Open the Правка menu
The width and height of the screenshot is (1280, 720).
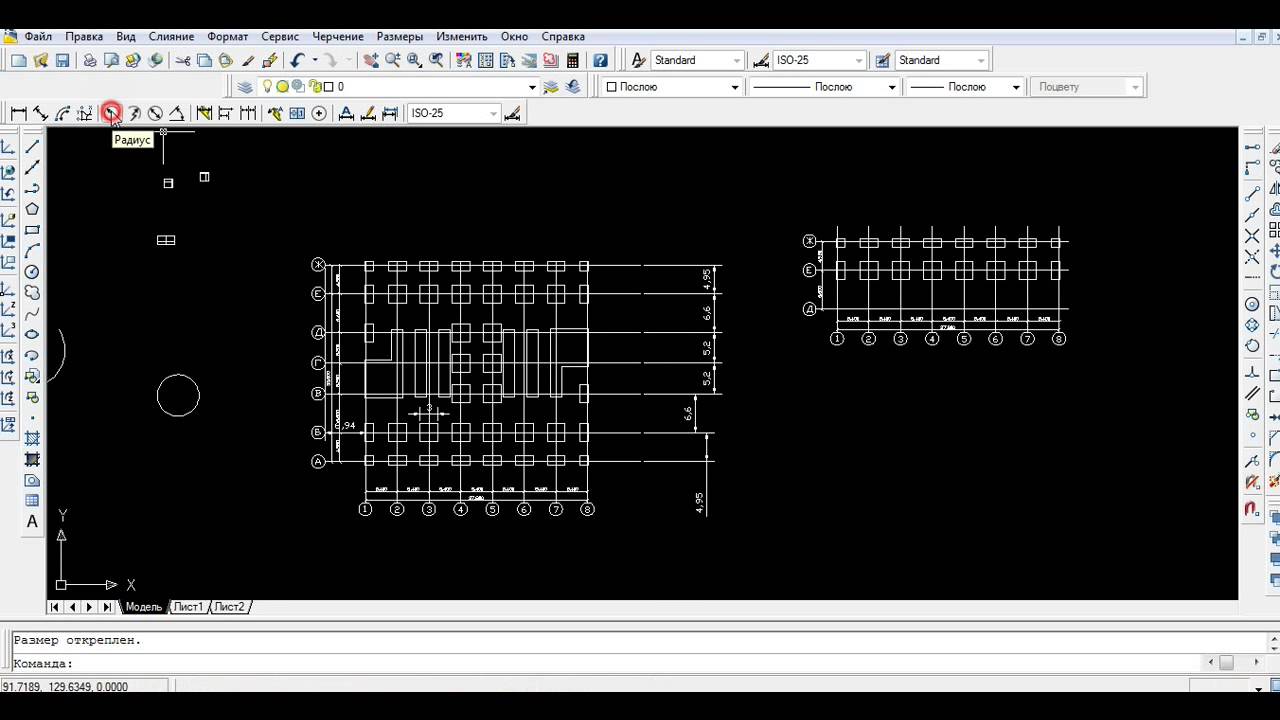84,36
